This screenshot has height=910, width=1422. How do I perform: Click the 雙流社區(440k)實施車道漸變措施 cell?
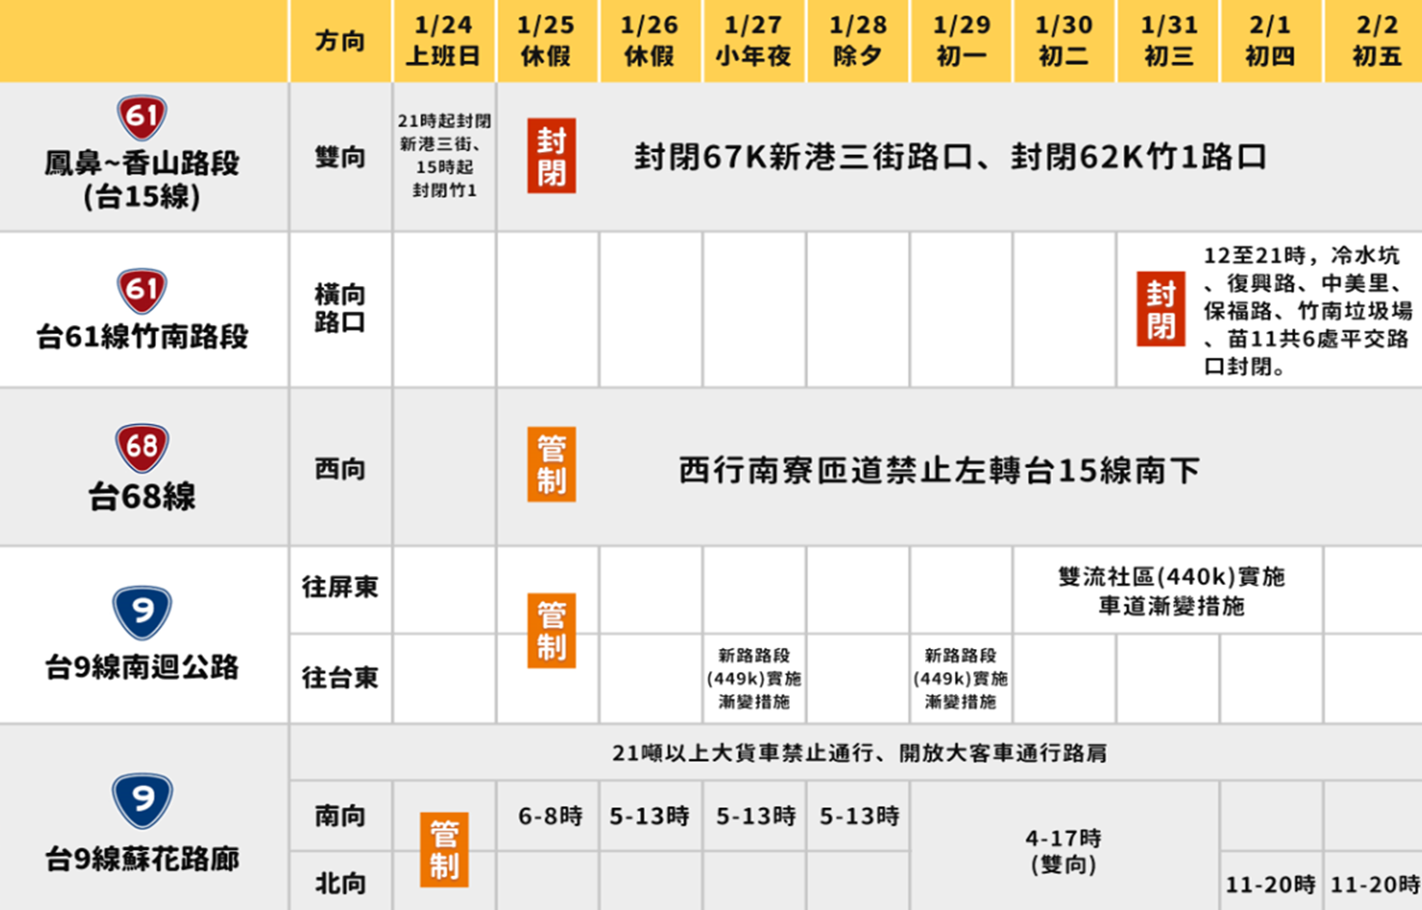(x=1170, y=590)
